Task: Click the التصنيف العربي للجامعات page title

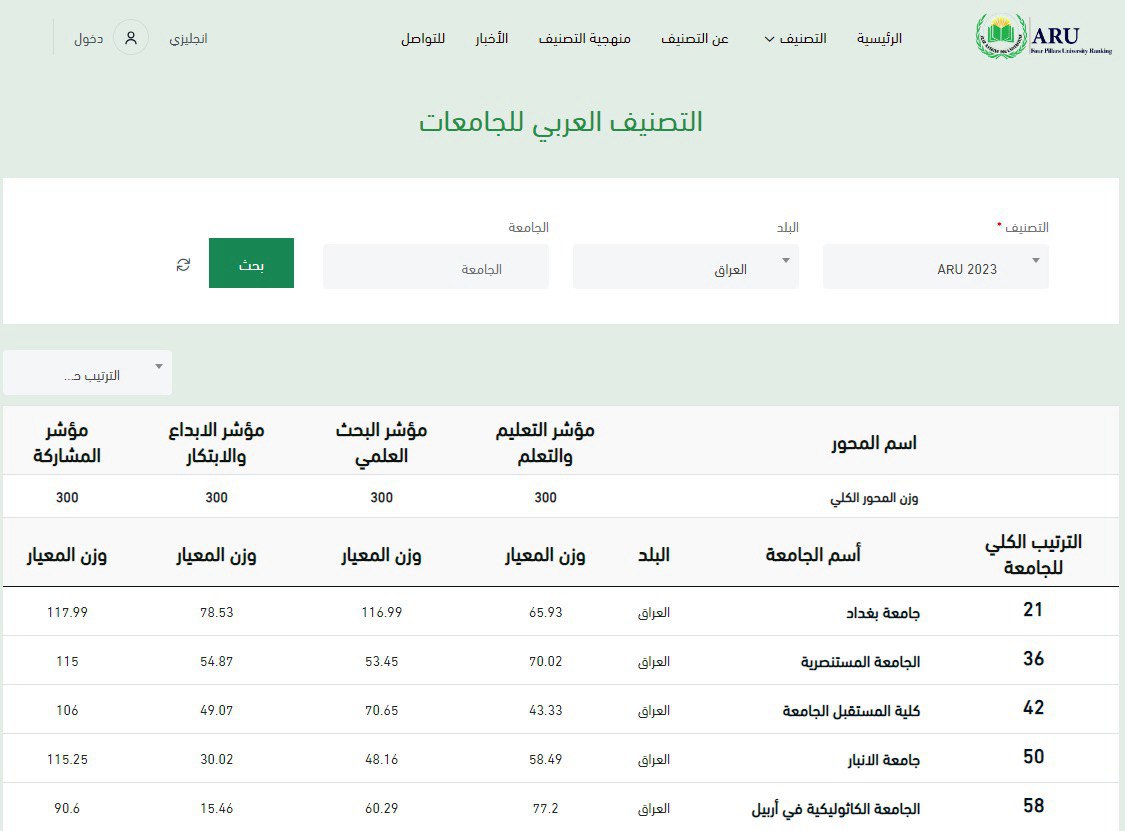Action: coord(561,122)
